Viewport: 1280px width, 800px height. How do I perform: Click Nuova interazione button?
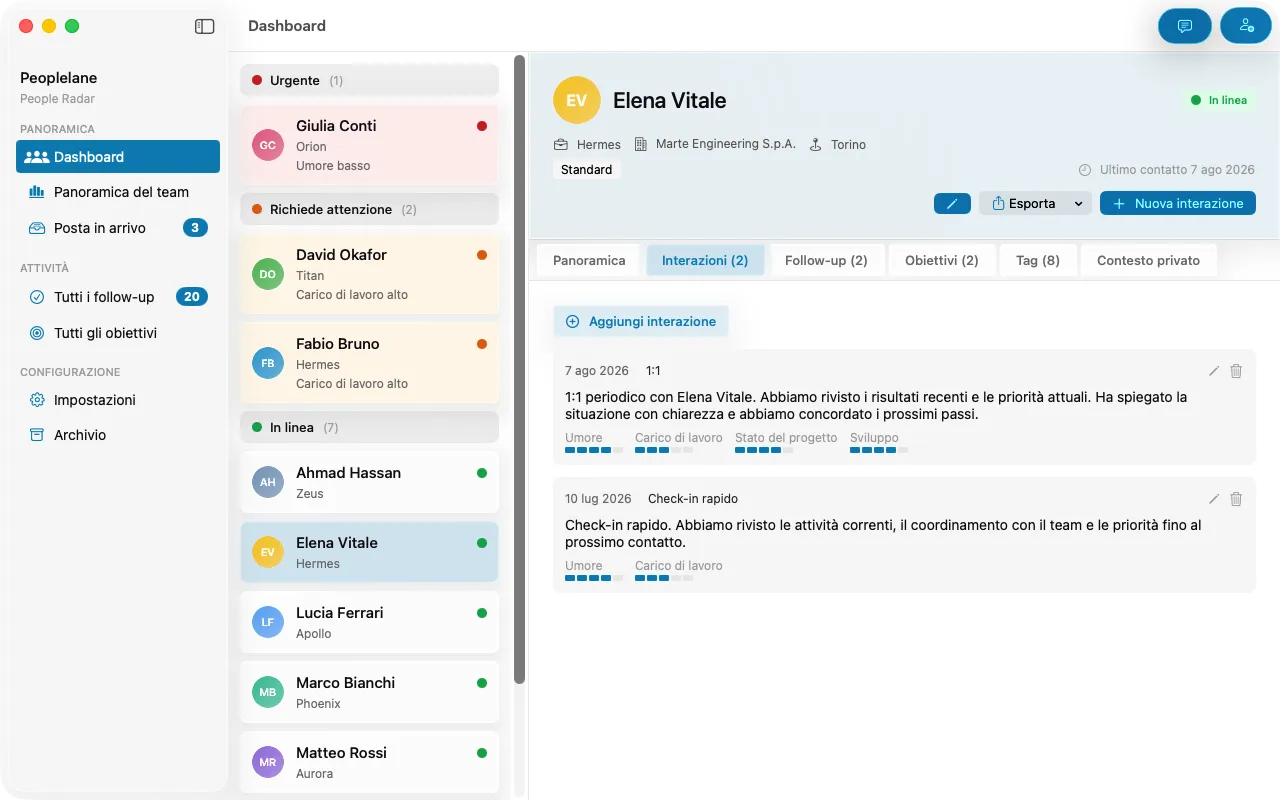point(1178,204)
